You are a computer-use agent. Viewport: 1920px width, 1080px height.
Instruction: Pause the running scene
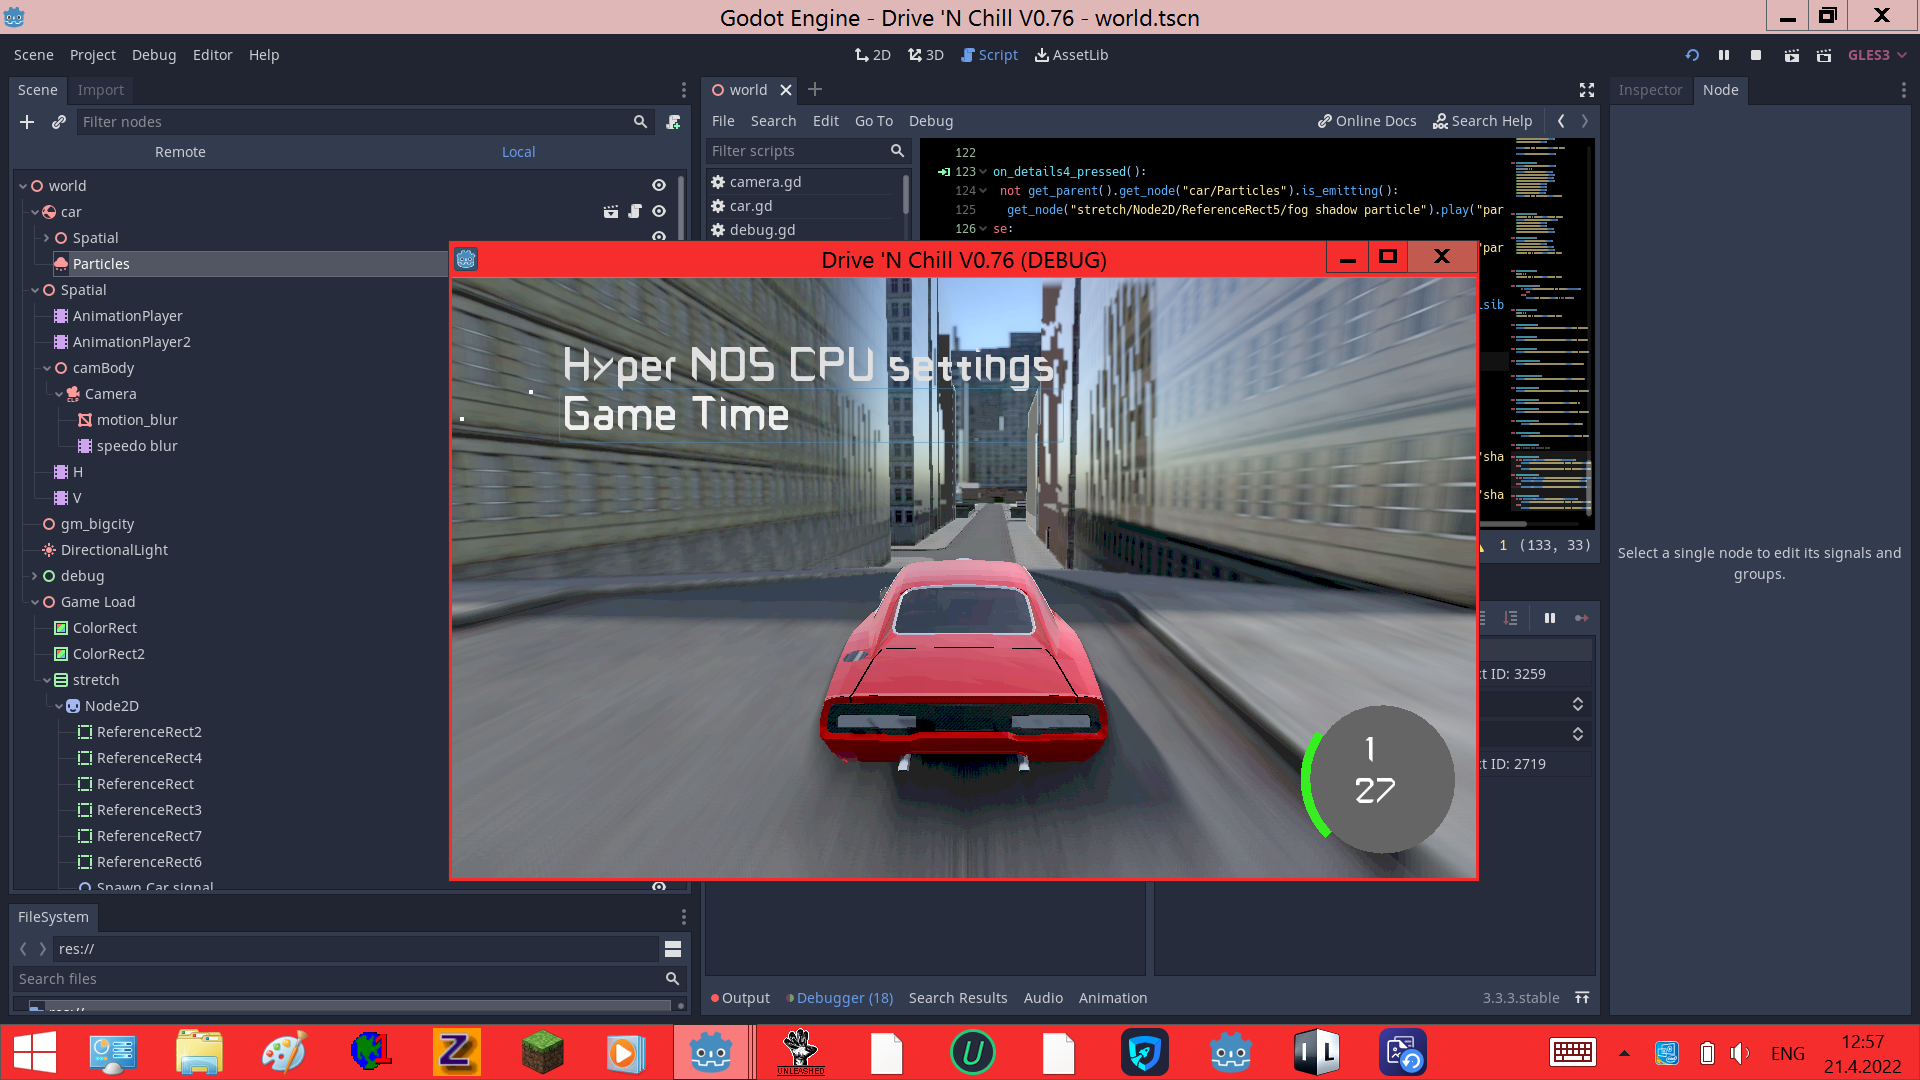pos(1724,55)
